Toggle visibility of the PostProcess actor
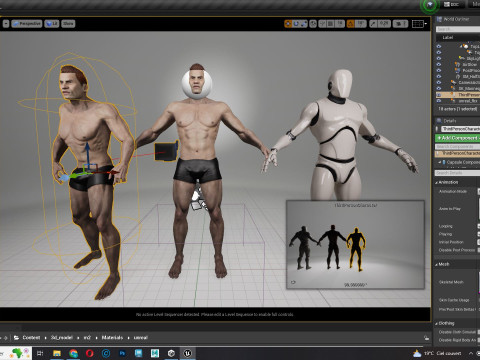The height and width of the screenshot is (360, 480). coord(439,70)
